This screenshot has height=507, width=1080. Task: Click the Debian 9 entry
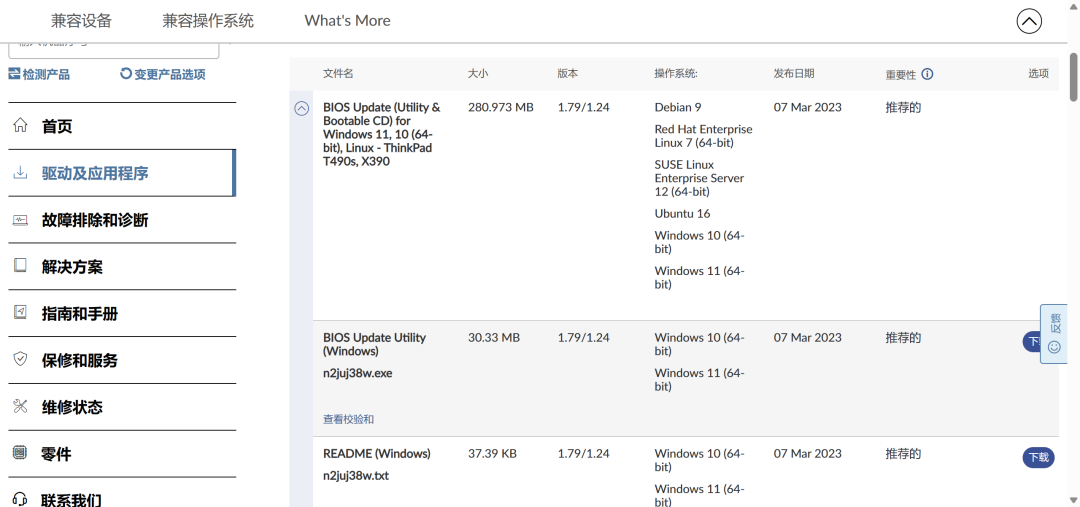[x=678, y=107]
